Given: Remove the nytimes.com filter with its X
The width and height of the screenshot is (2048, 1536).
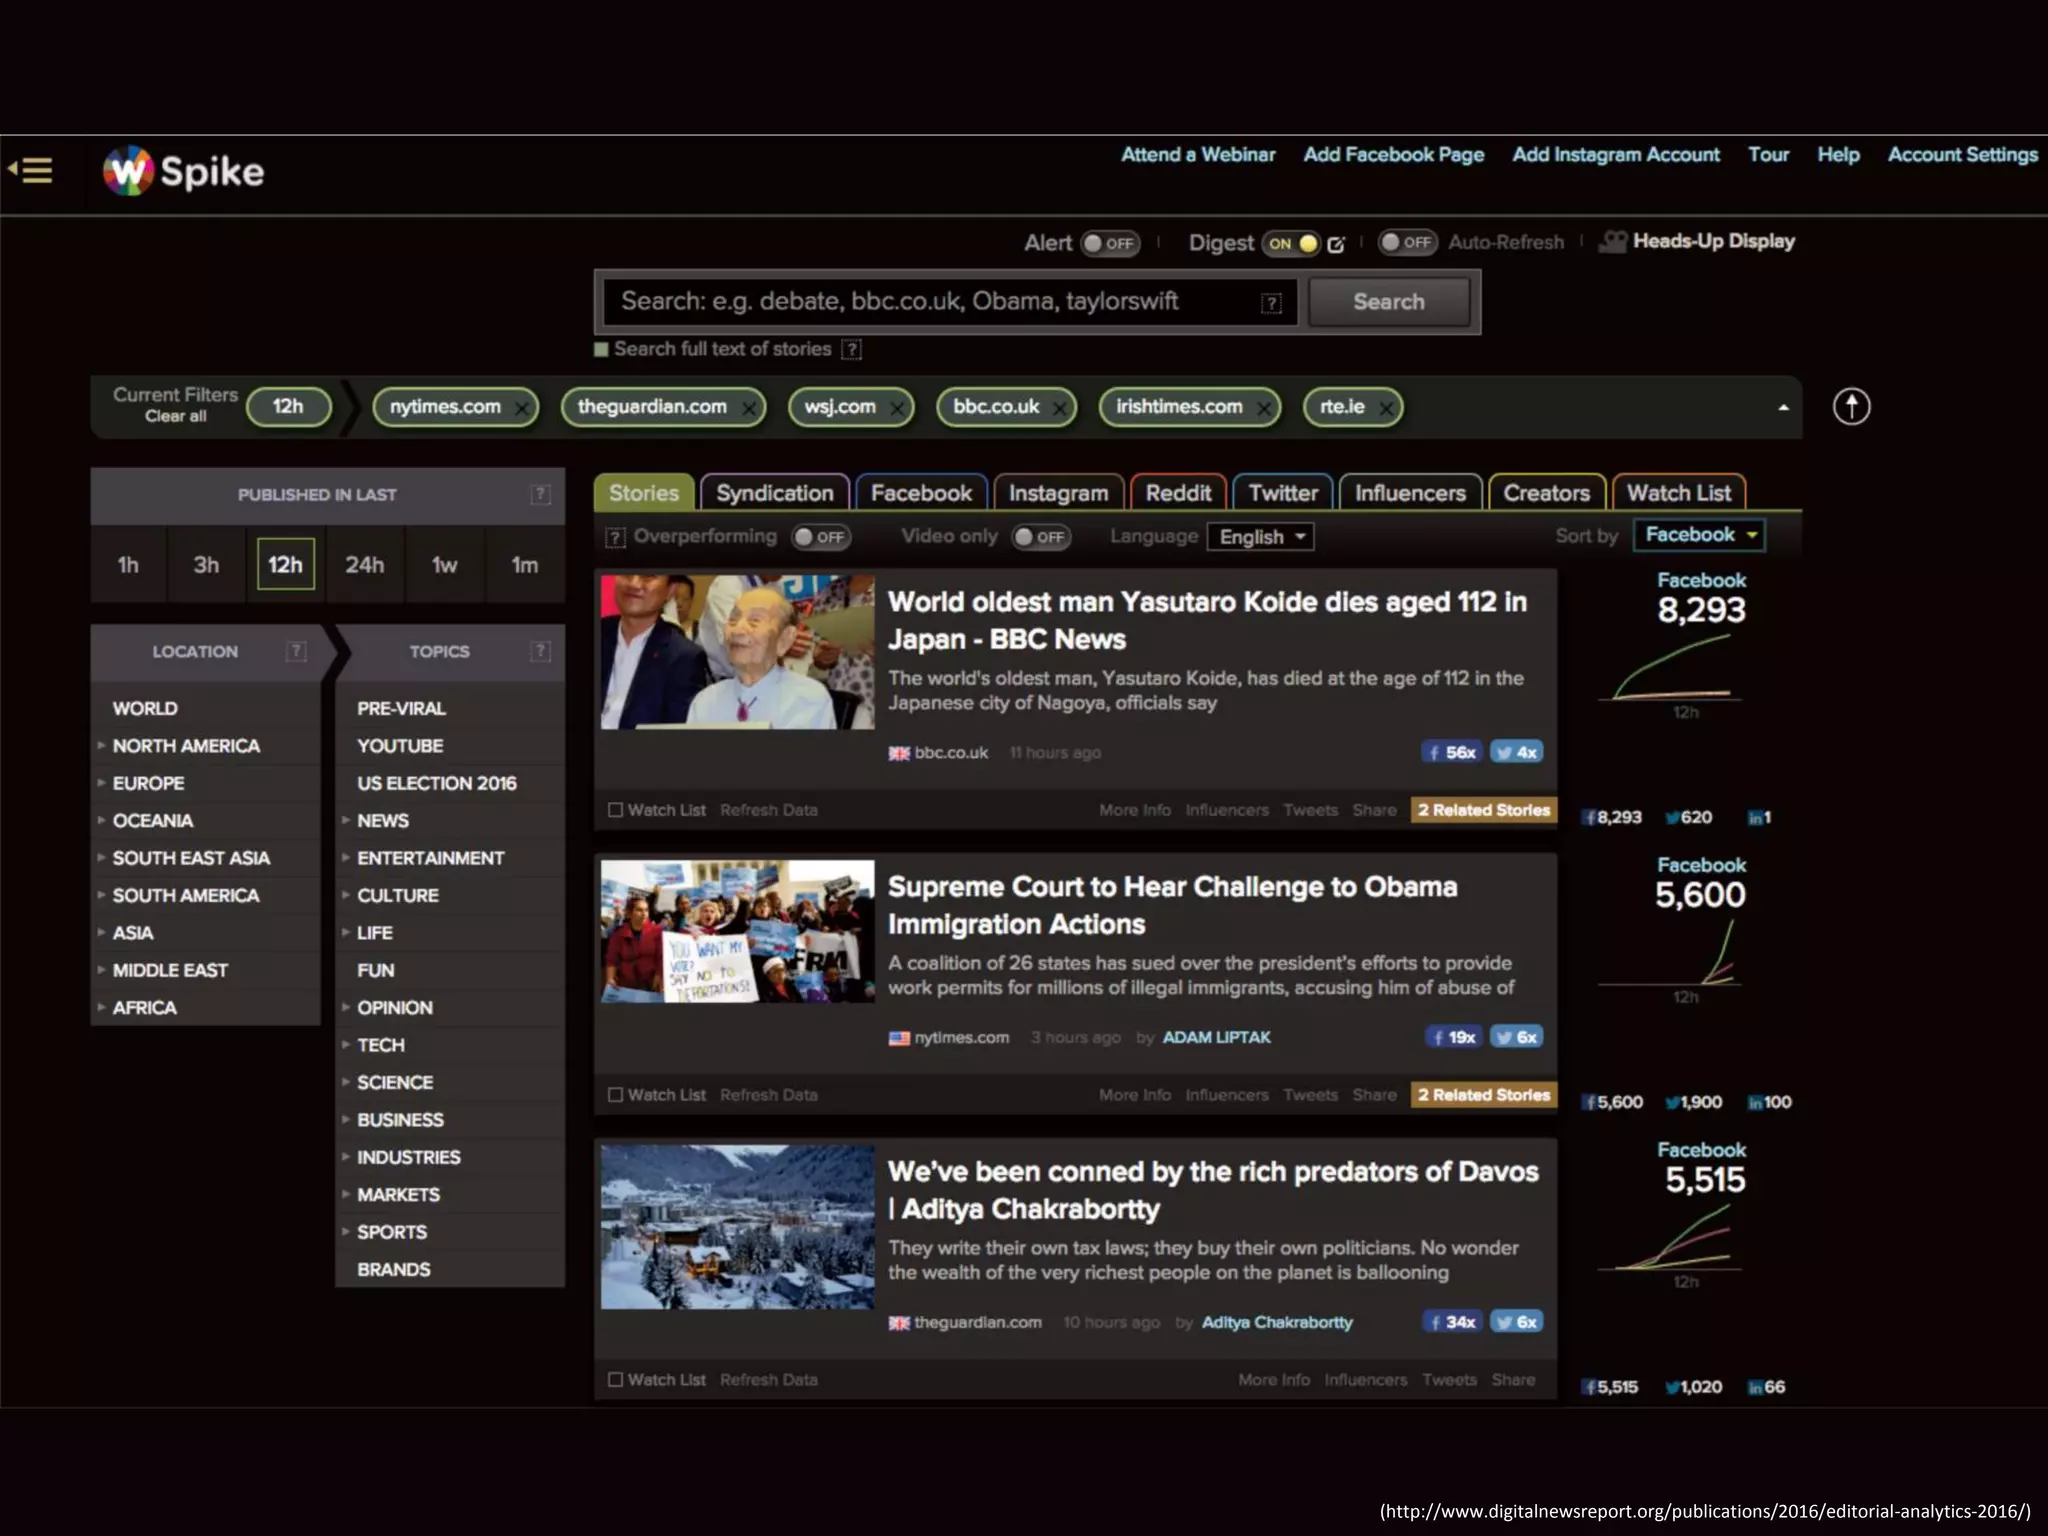Looking at the screenshot, I should click(522, 408).
